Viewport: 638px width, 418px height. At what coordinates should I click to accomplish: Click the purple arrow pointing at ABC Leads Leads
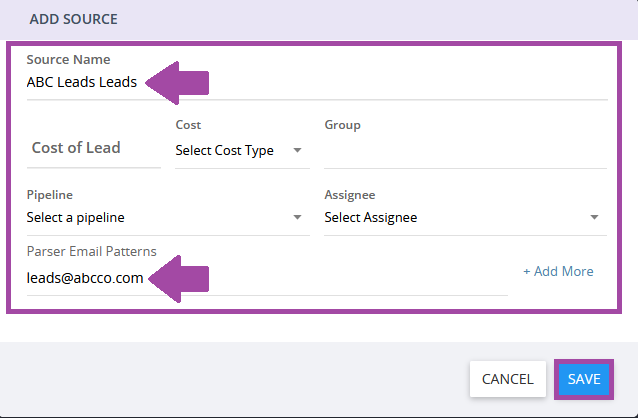177,83
